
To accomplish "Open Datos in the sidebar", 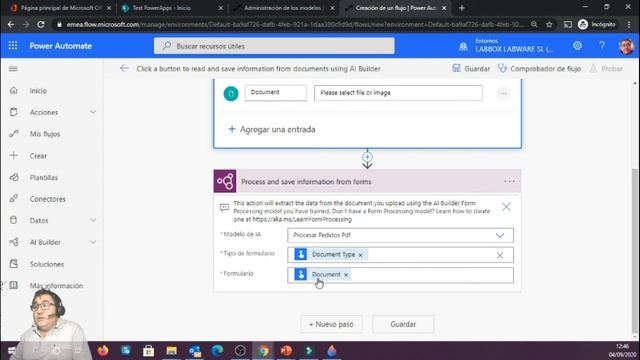I will point(39,220).
